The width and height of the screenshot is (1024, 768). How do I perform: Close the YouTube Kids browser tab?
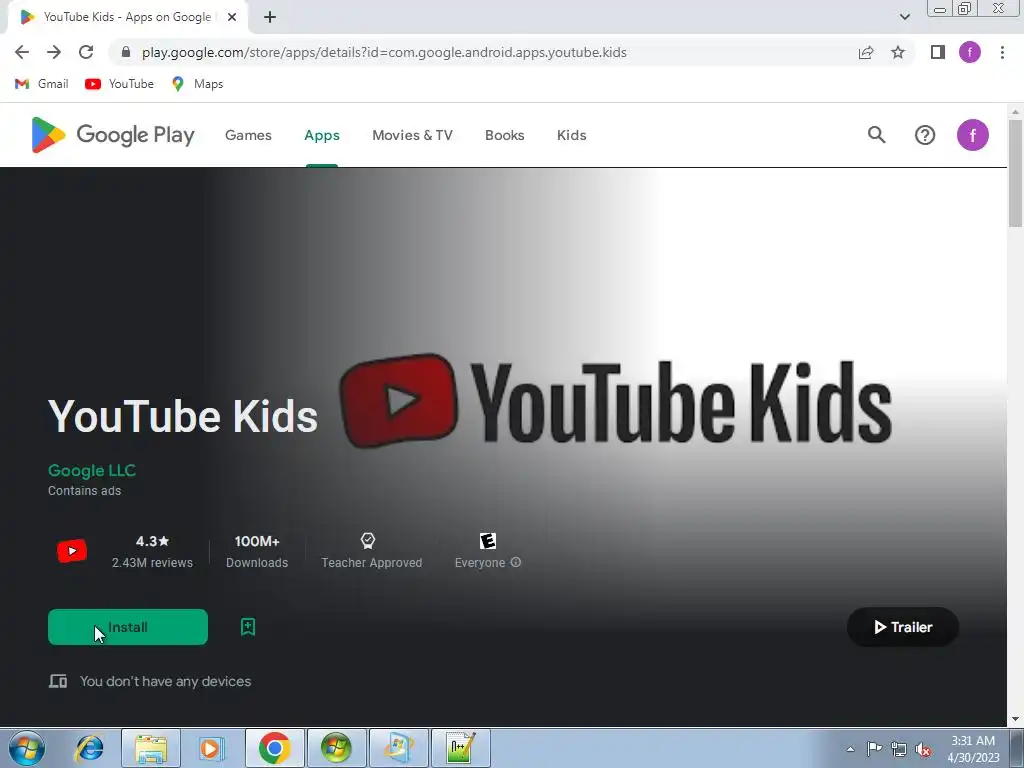[232, 17]
